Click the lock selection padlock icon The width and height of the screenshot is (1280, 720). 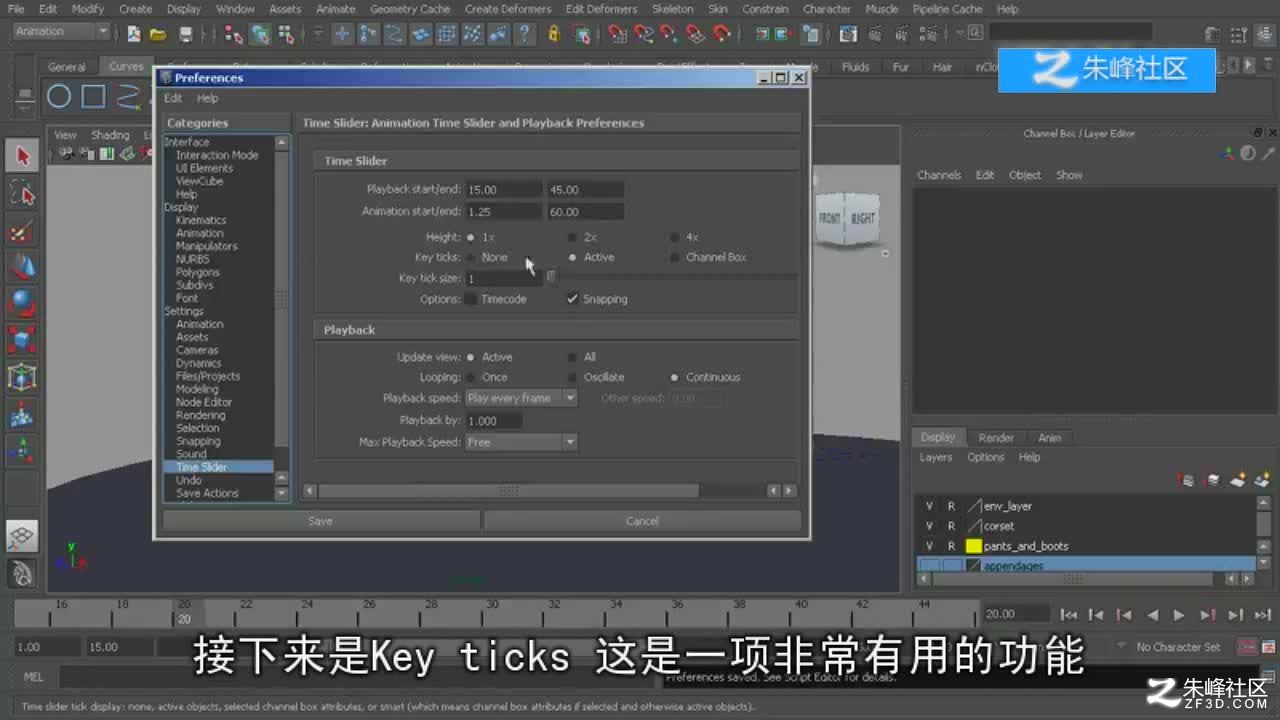tap(554, 35)
